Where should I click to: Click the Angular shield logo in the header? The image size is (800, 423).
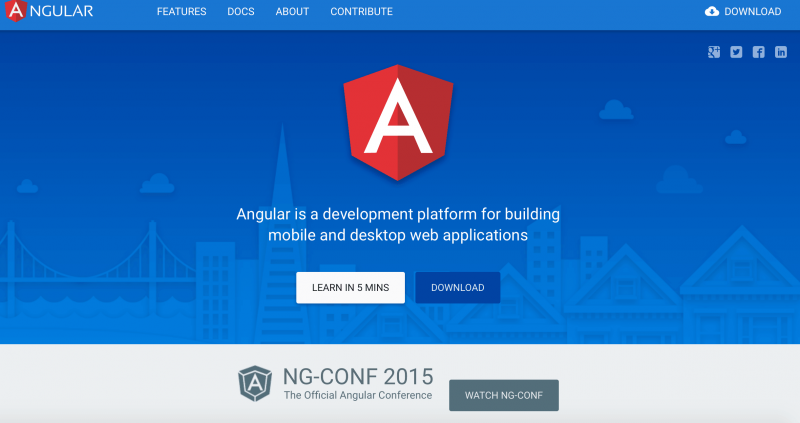point(16,12)
